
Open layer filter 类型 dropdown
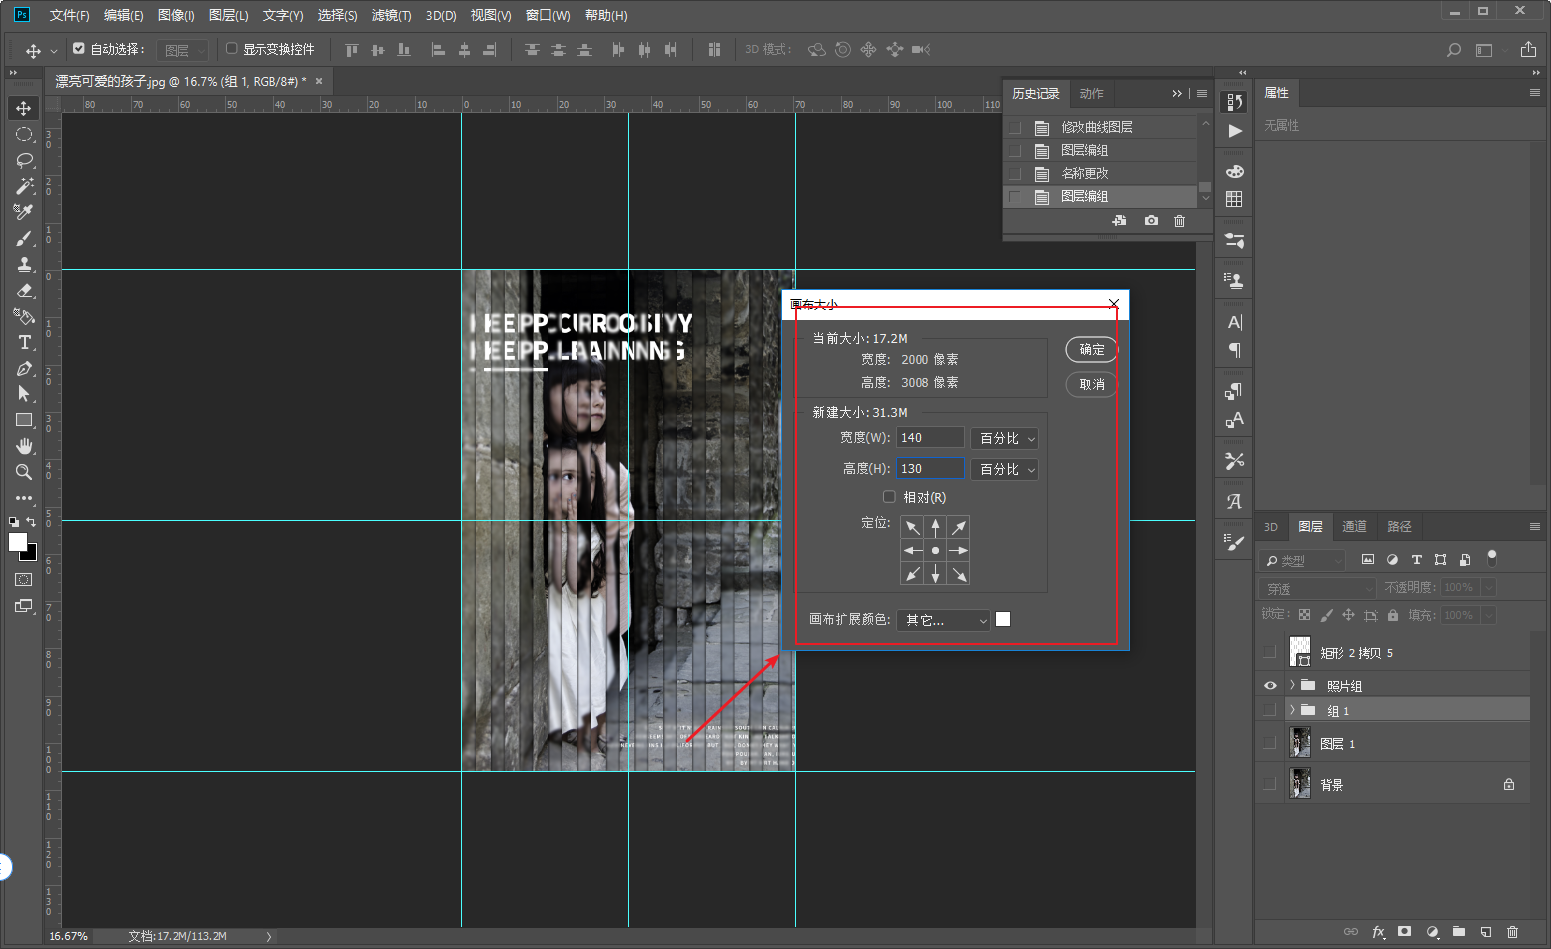tap(1302, 561)
